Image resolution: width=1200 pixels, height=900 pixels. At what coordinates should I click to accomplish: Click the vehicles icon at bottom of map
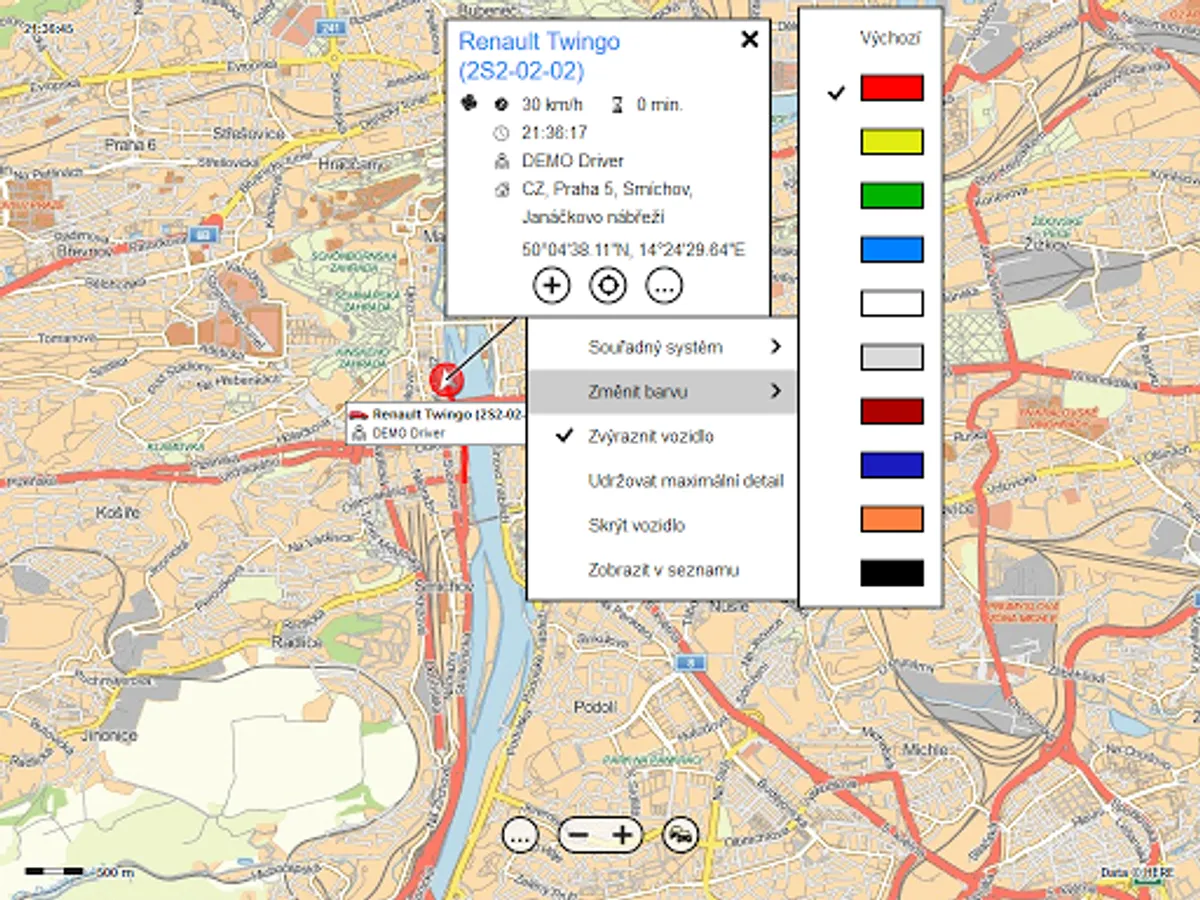click(681, 834)
